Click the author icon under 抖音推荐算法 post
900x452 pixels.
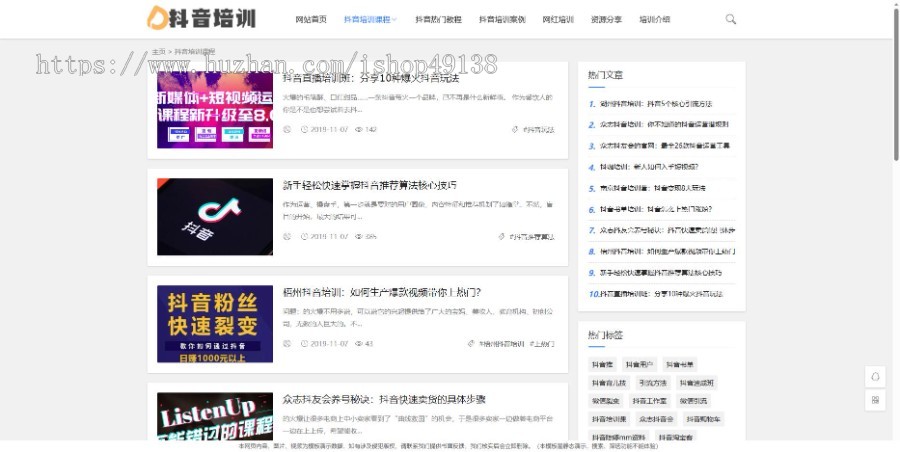click(x=287, y=236)
